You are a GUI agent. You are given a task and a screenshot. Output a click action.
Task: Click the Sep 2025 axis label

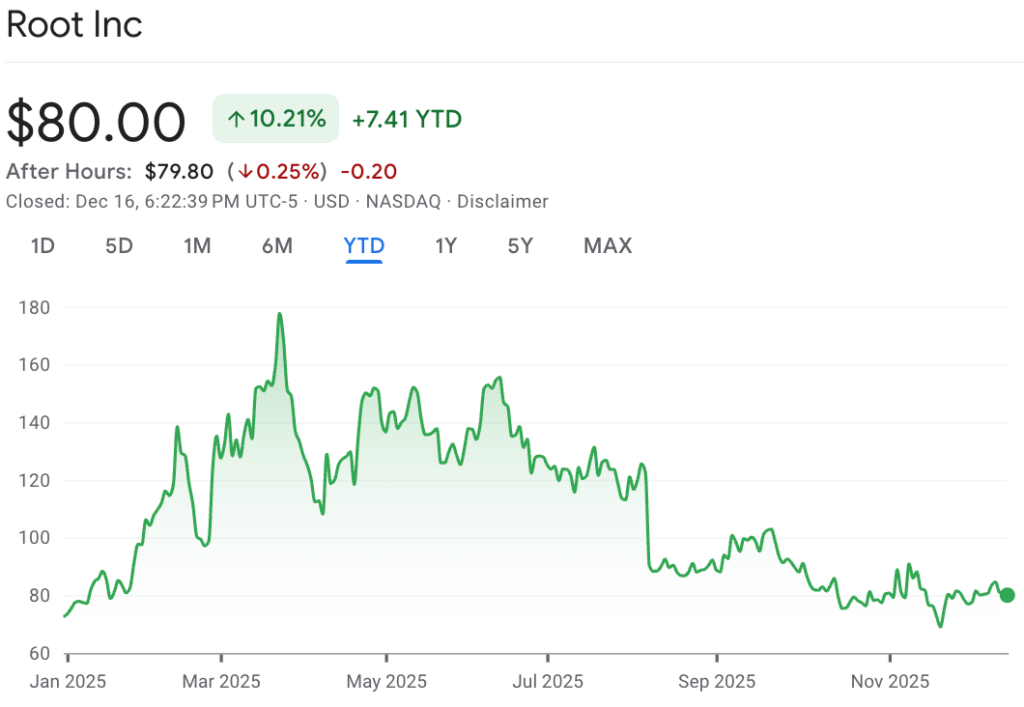716,681
